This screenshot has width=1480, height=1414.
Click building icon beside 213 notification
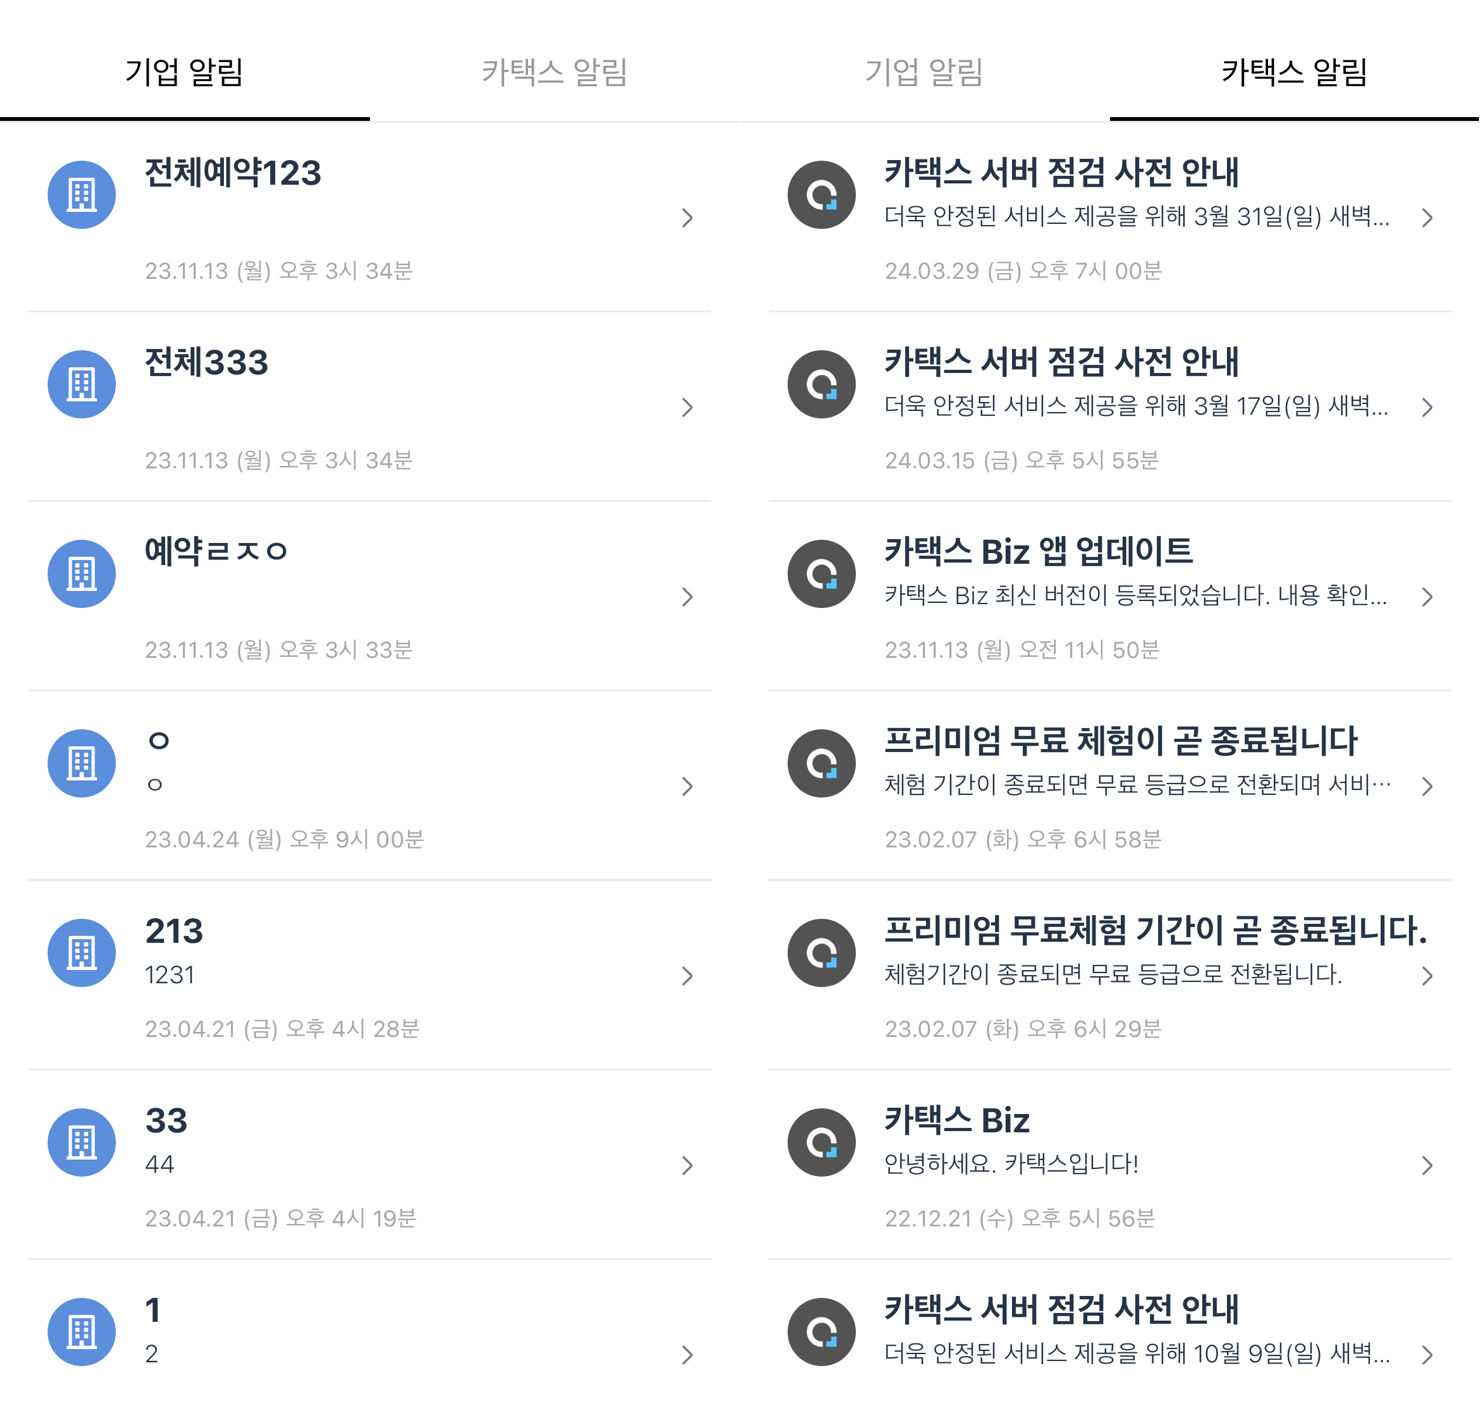tap(82, 953)
